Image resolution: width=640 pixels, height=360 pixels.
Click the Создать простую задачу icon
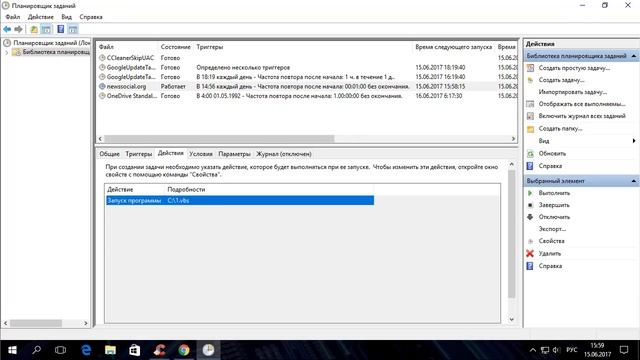(x=530, y=68)
